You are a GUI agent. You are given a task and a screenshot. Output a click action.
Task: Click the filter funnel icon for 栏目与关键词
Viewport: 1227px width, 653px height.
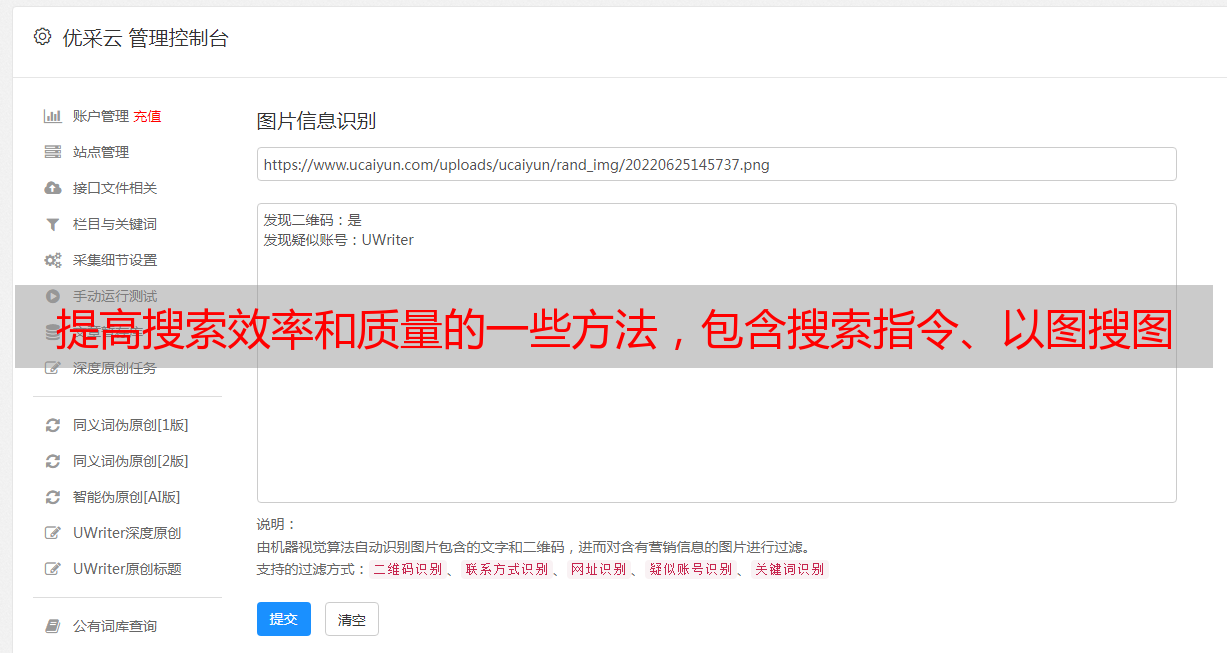(53, 224)
